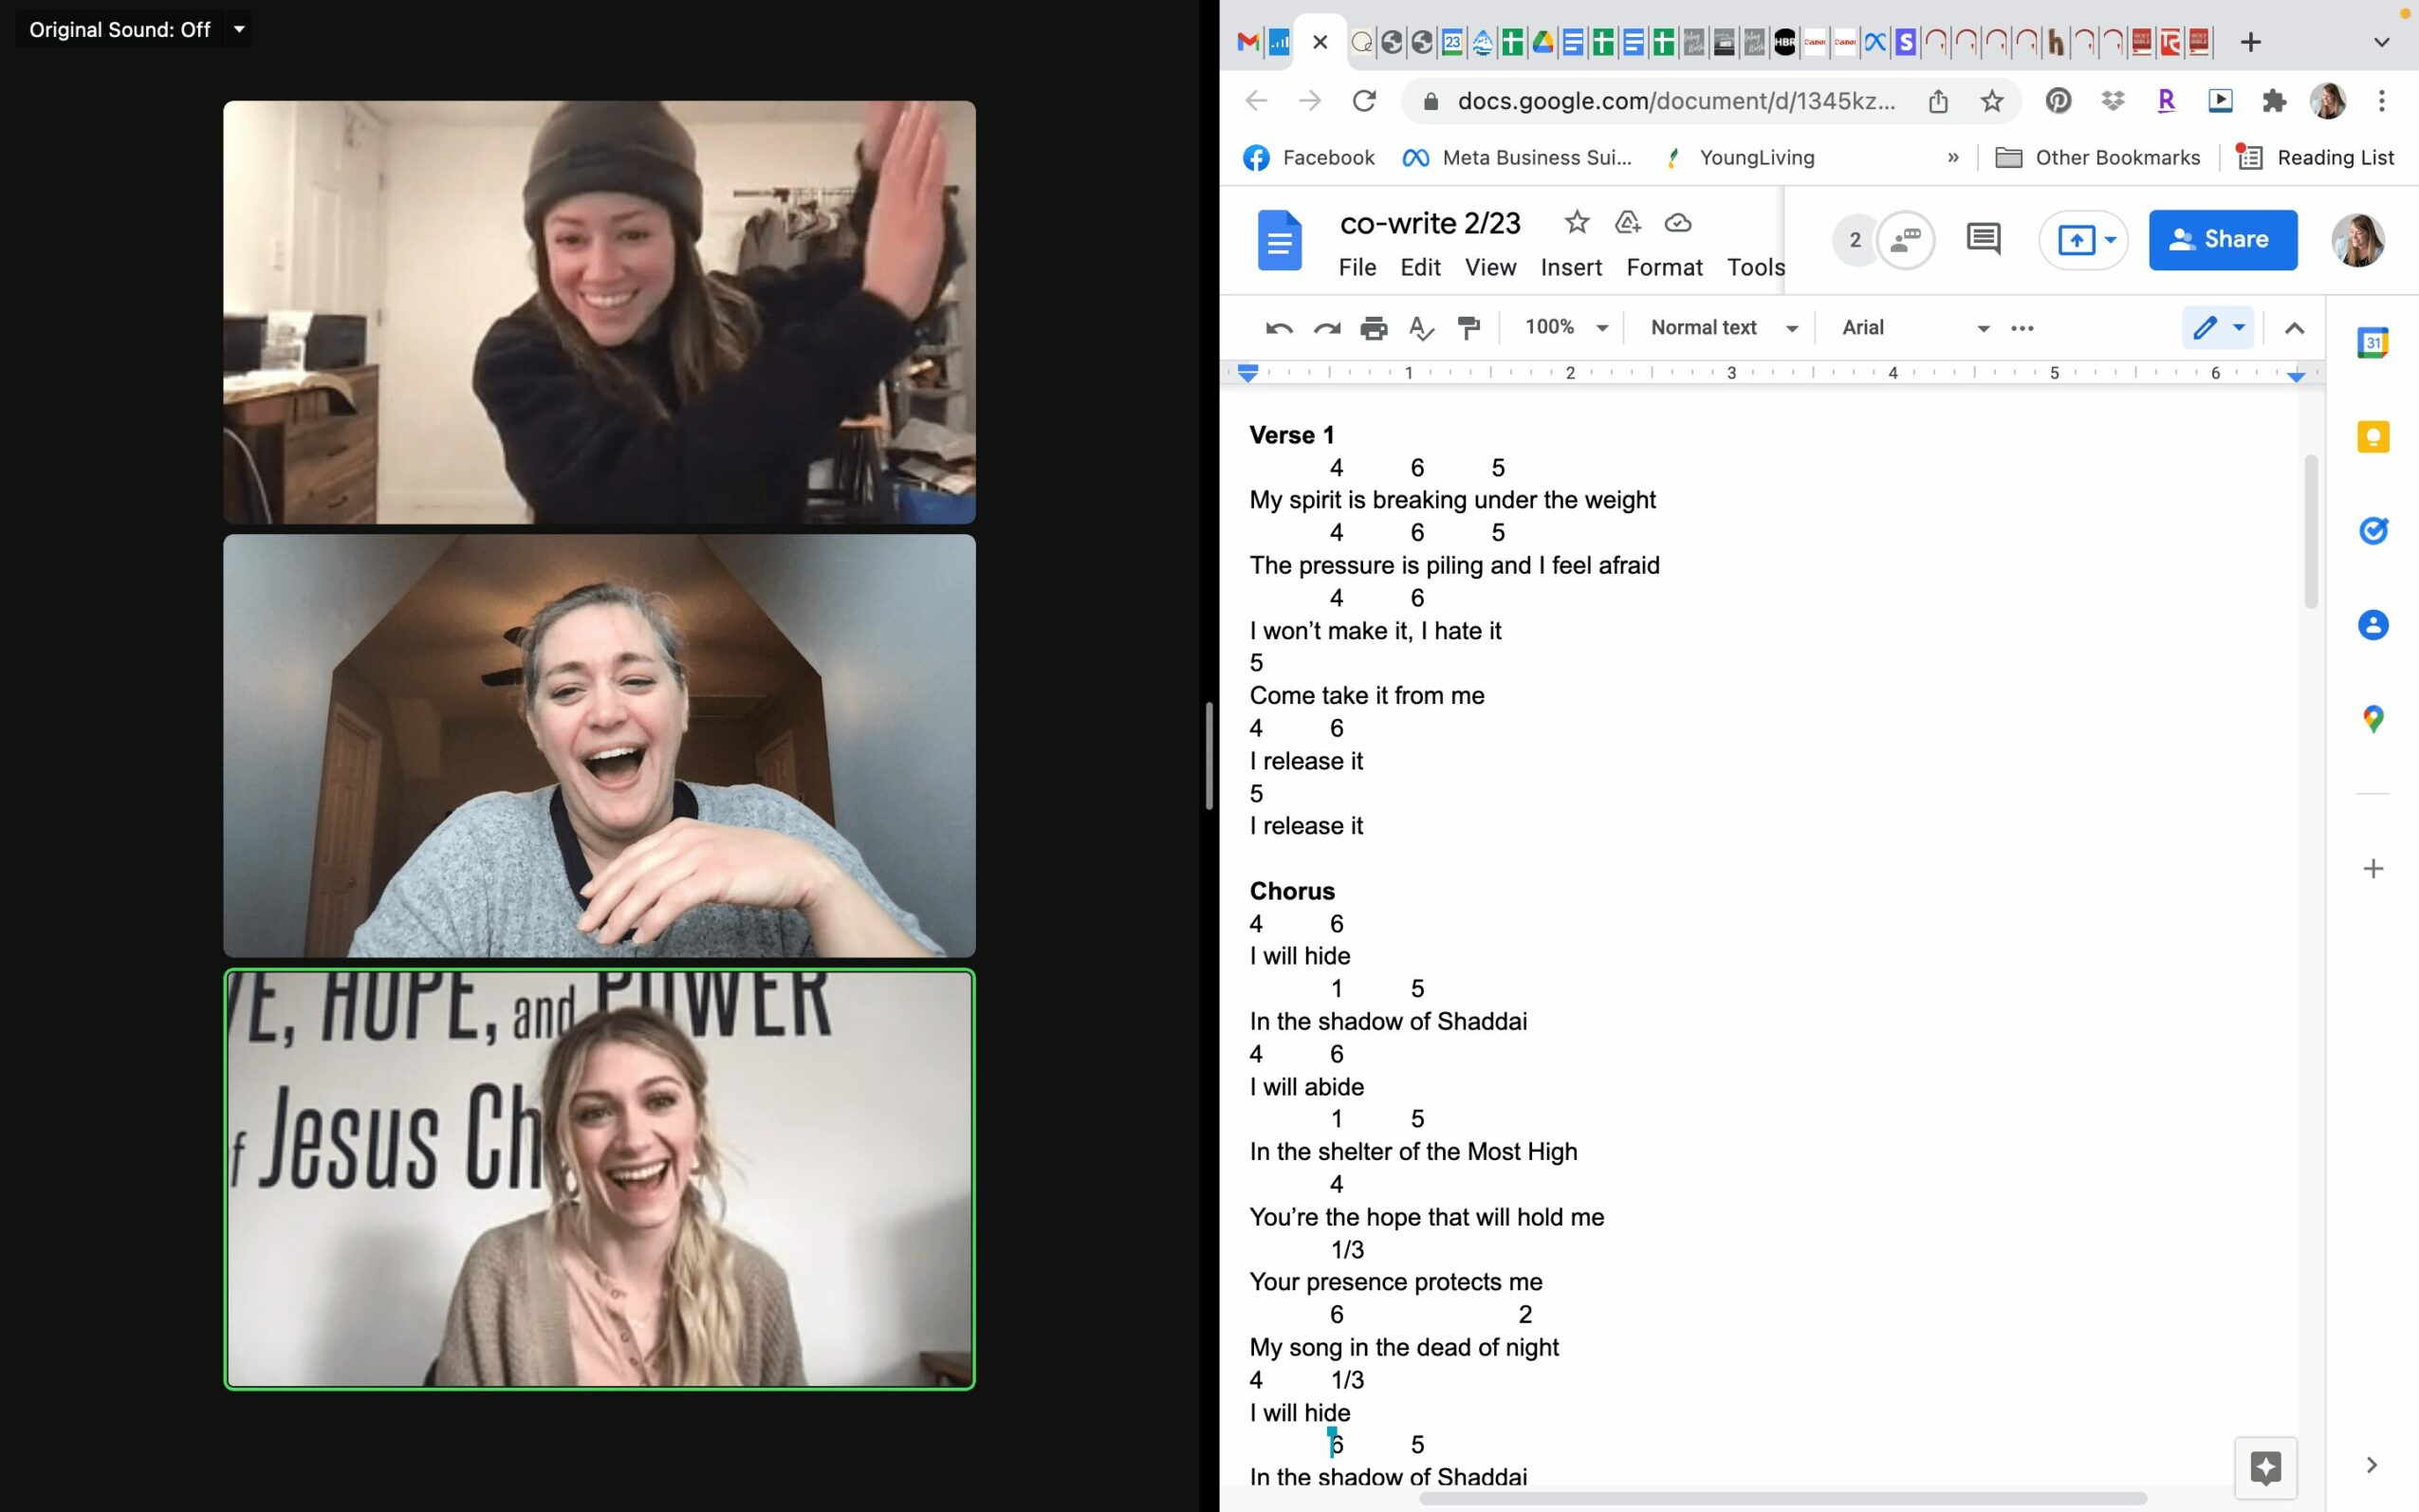Hide the side panel using the bottom chevron

pyautogui.click(x=2371, y=1465)
